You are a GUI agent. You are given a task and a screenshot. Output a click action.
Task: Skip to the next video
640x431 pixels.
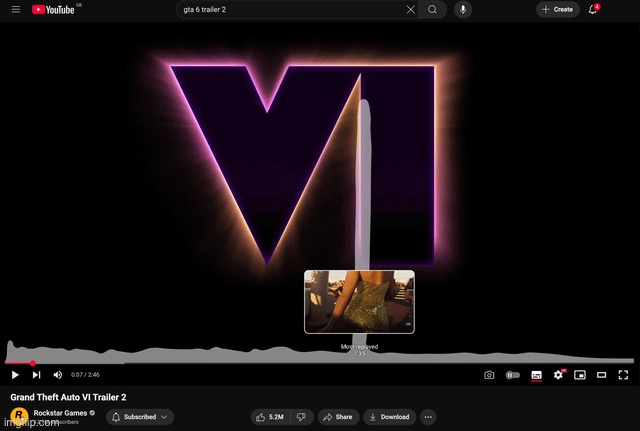point(36,375)
